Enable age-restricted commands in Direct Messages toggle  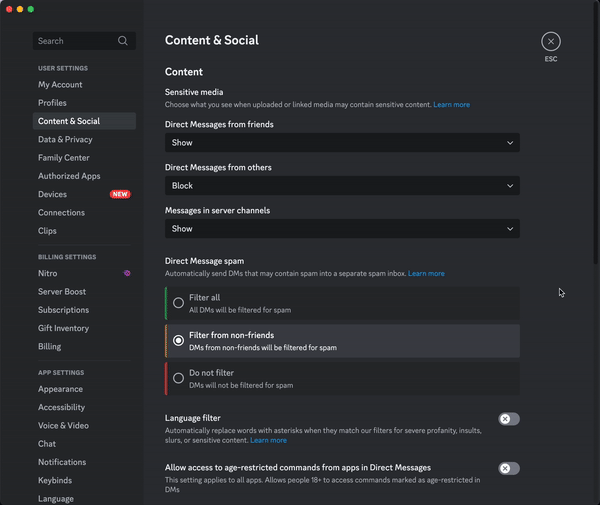point(509,468)
